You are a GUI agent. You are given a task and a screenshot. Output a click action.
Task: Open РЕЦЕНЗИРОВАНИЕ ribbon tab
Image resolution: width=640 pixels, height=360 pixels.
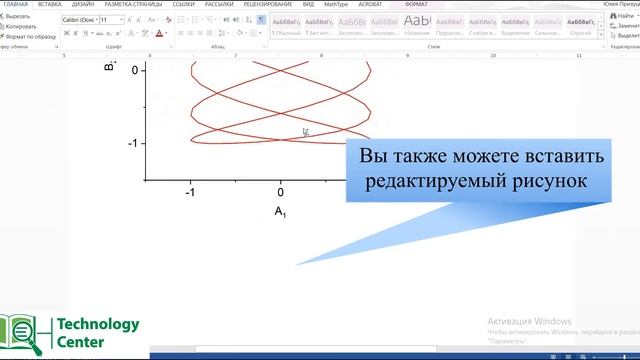(x=268, y=4)
